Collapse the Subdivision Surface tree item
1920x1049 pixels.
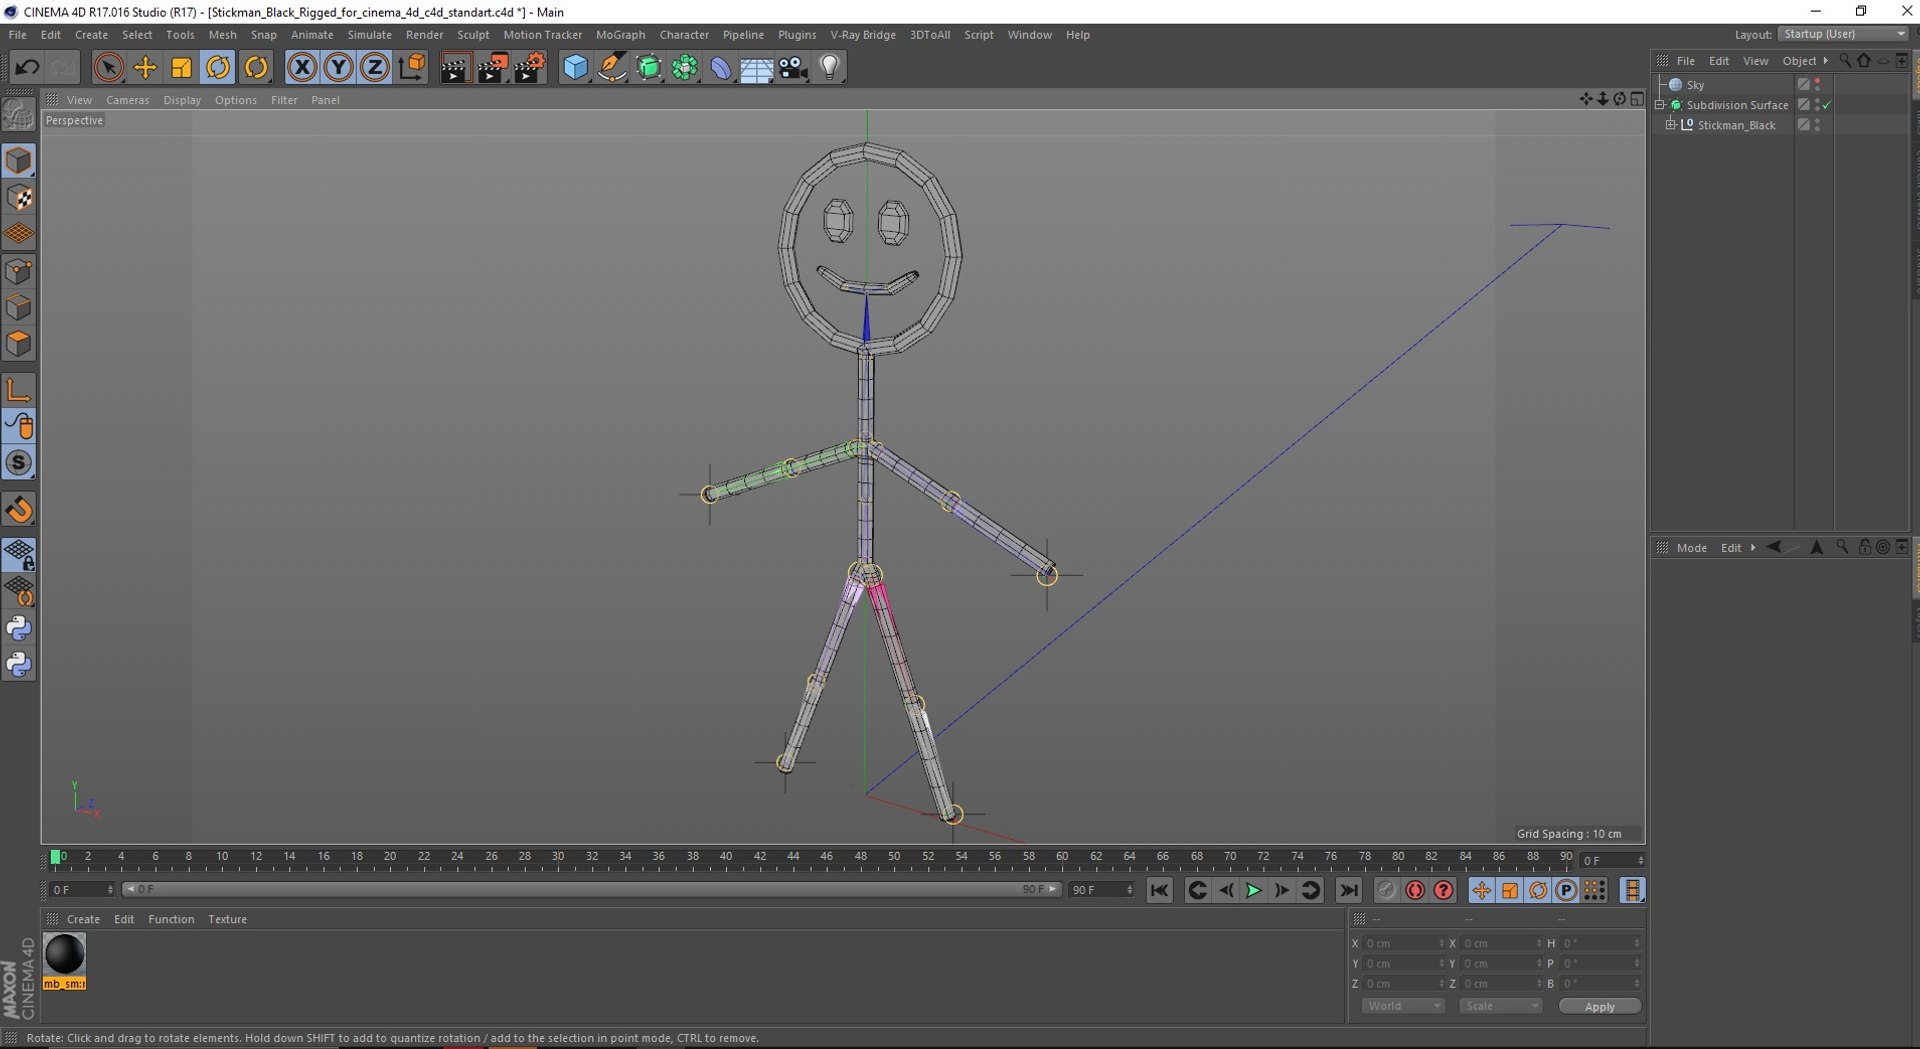pyautogui.click(x=1660, y=105)
